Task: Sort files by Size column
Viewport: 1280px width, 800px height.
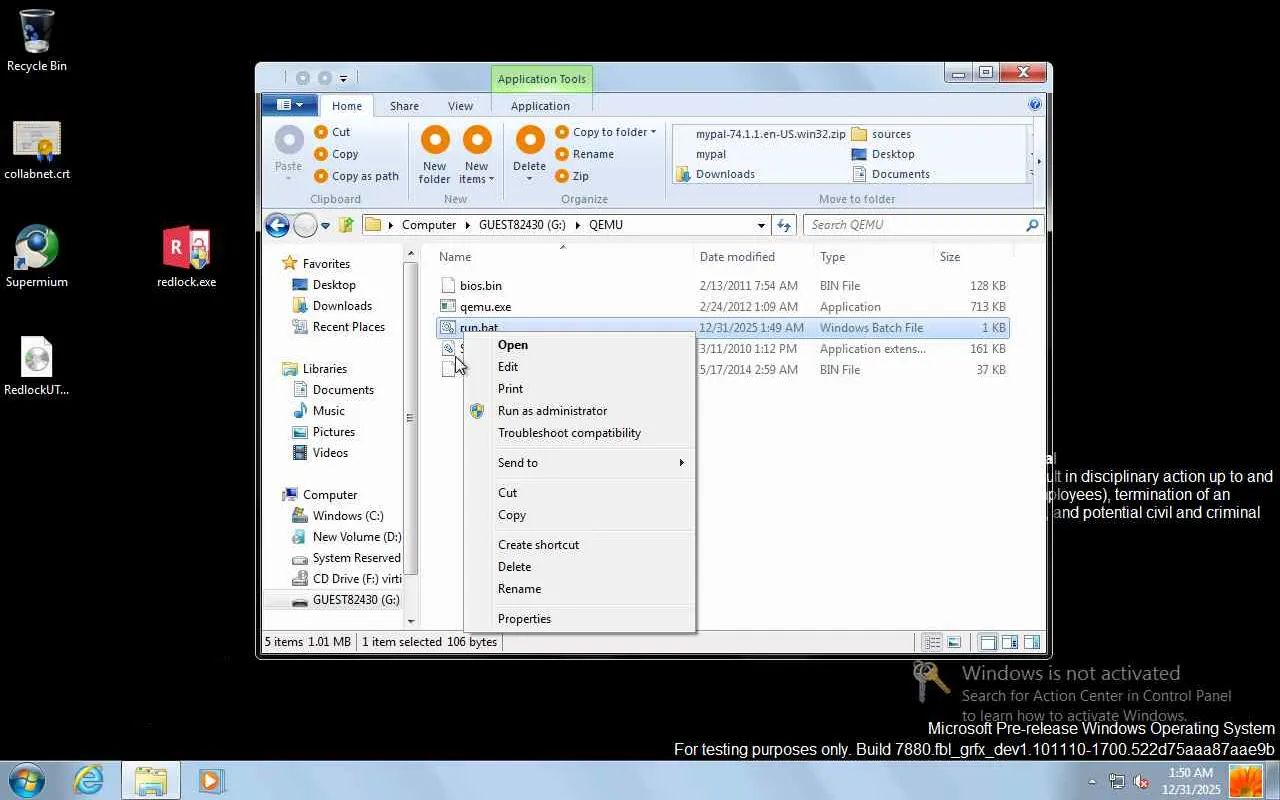Action: [950, 257]
